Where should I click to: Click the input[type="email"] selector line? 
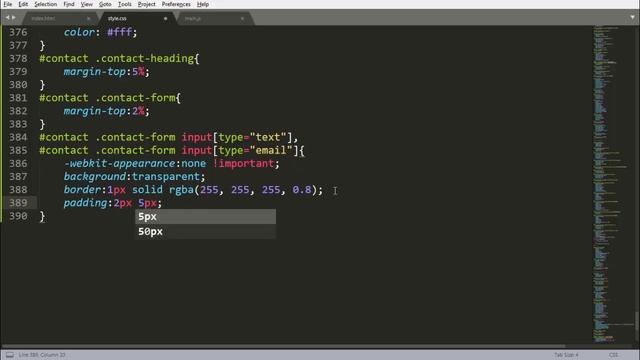[x=172, y=151]
